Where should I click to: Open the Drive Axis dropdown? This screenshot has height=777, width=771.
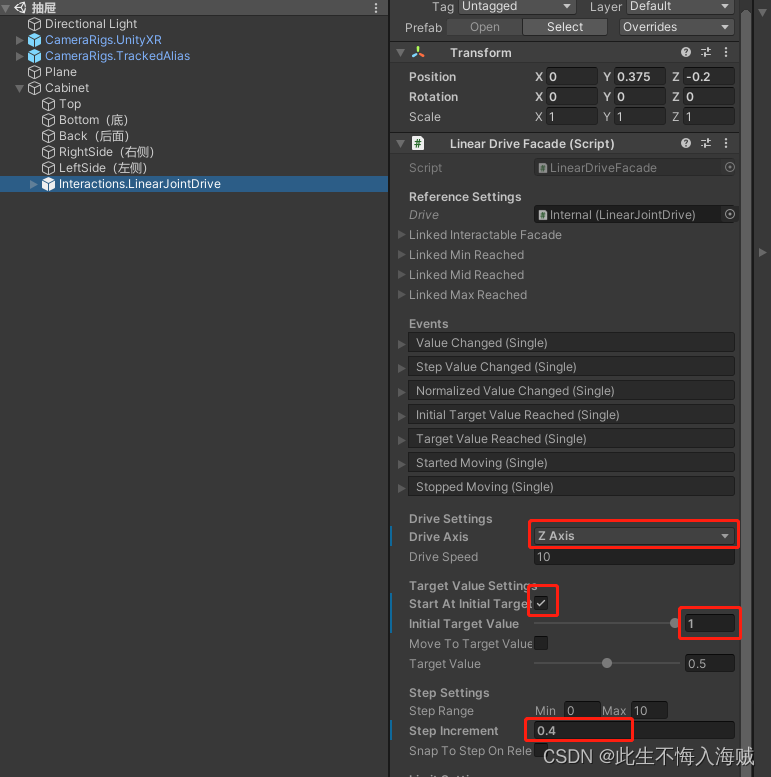(x=634, y=536)
